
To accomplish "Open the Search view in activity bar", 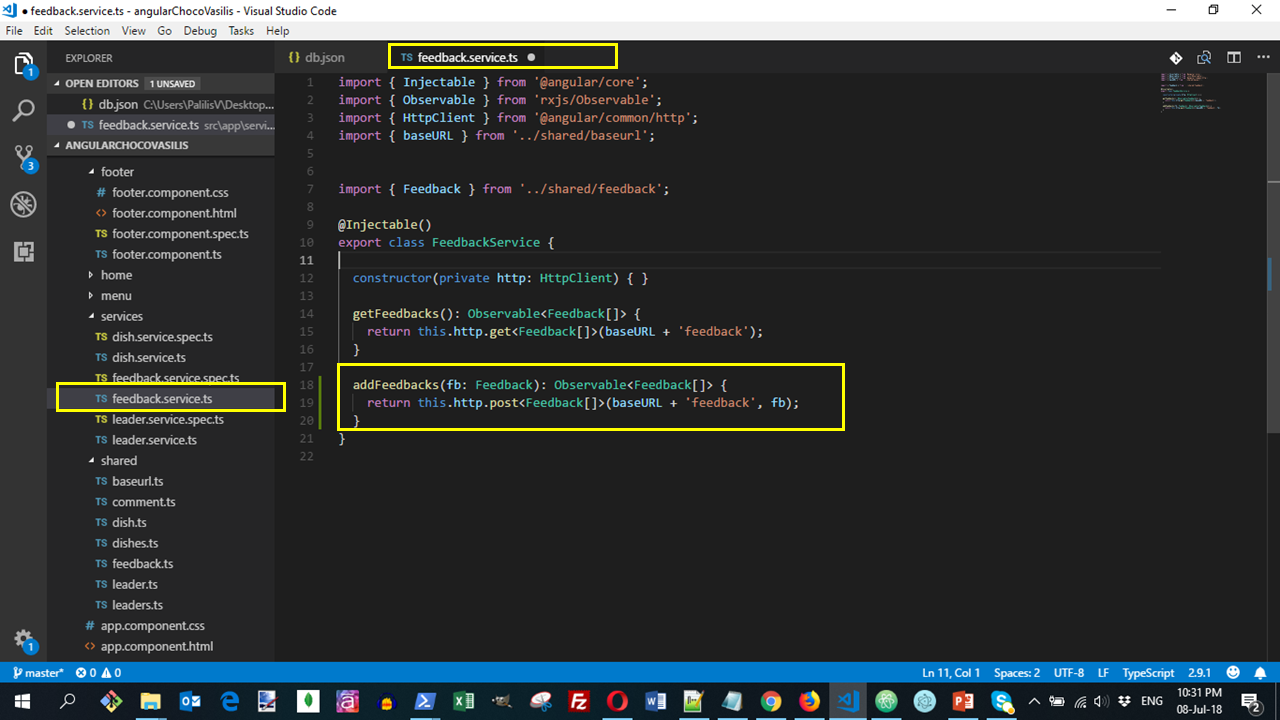I will (x=23, y=110).
